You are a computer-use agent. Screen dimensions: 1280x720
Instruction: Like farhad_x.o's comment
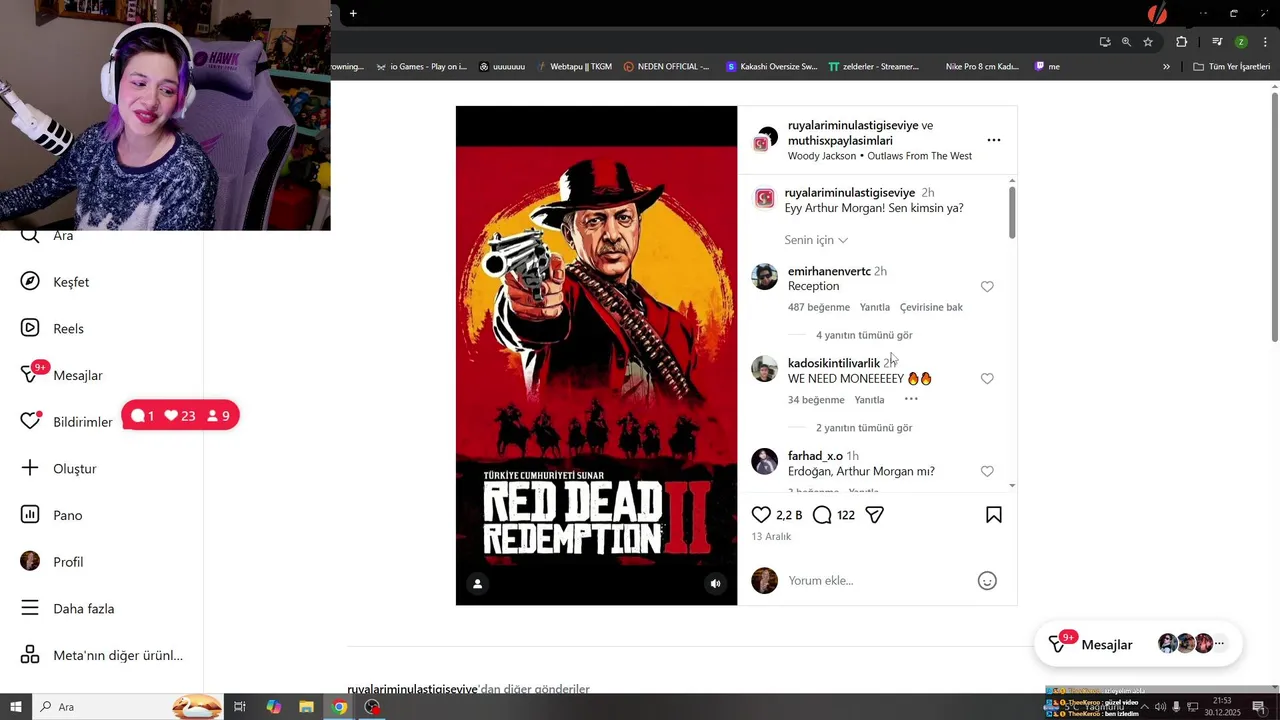tap(987, 471)
